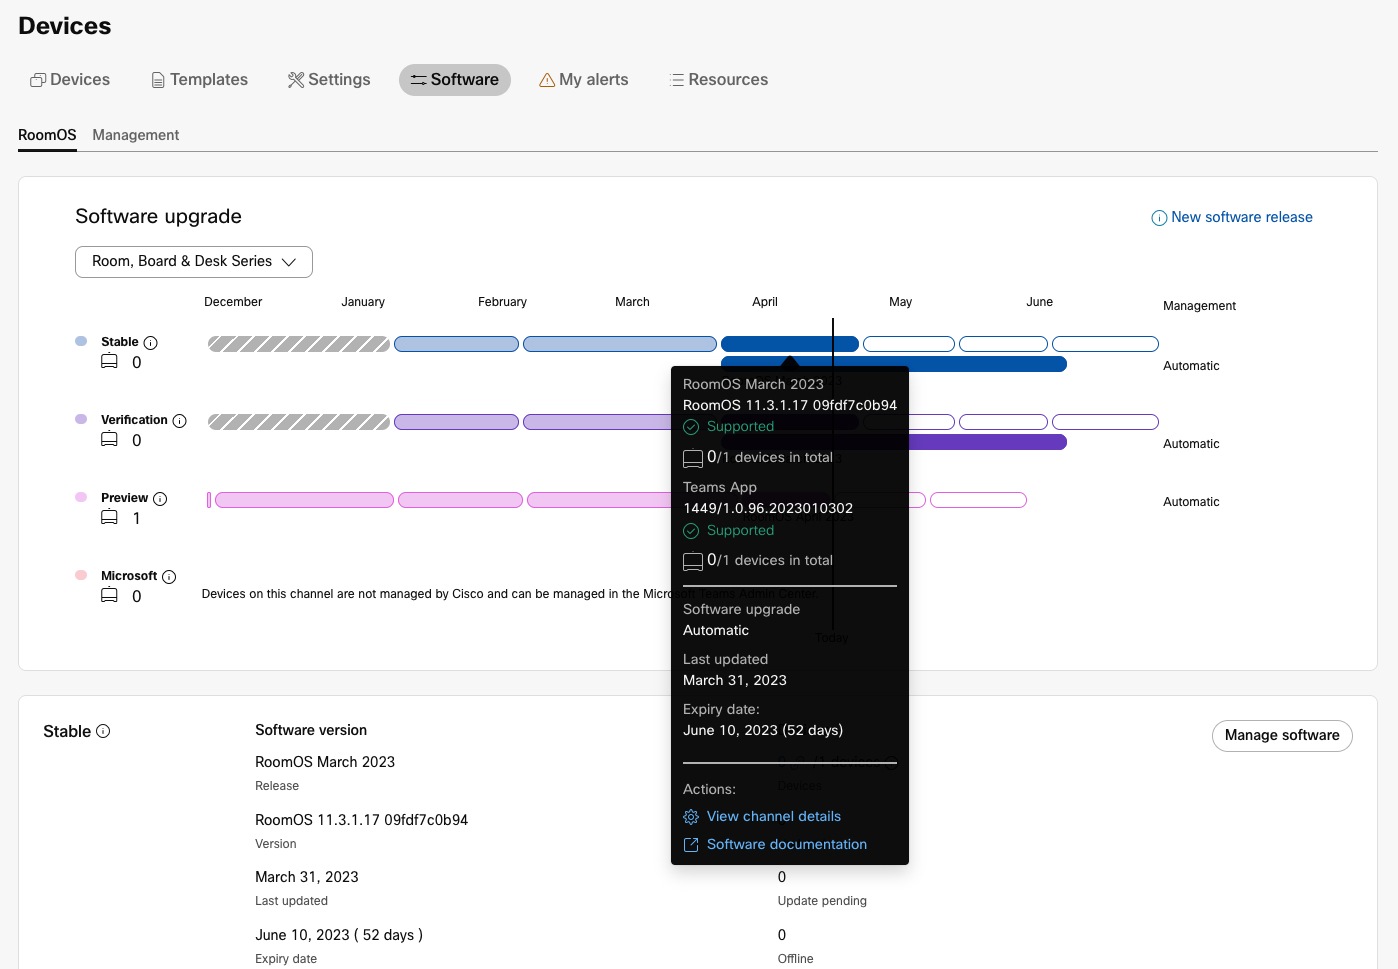The width and height of the screenshot is (1398, 969).
Task: Open the Resources tab
Action: pyautogui.click(x=719, y=80)
